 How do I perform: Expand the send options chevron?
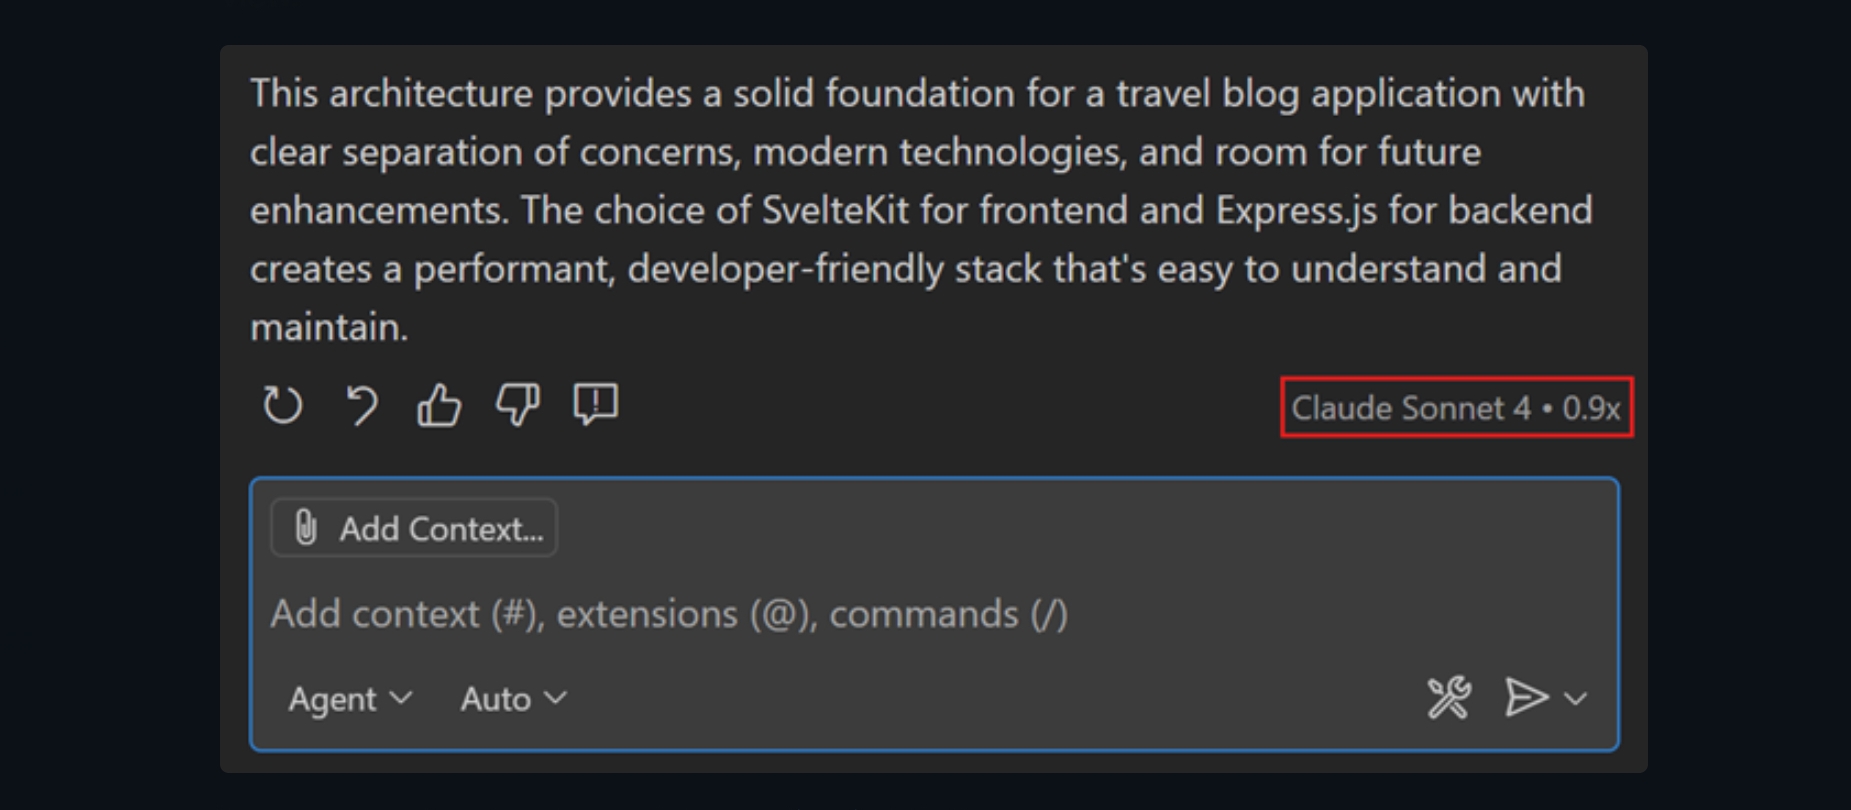(x=1574, y=699)
